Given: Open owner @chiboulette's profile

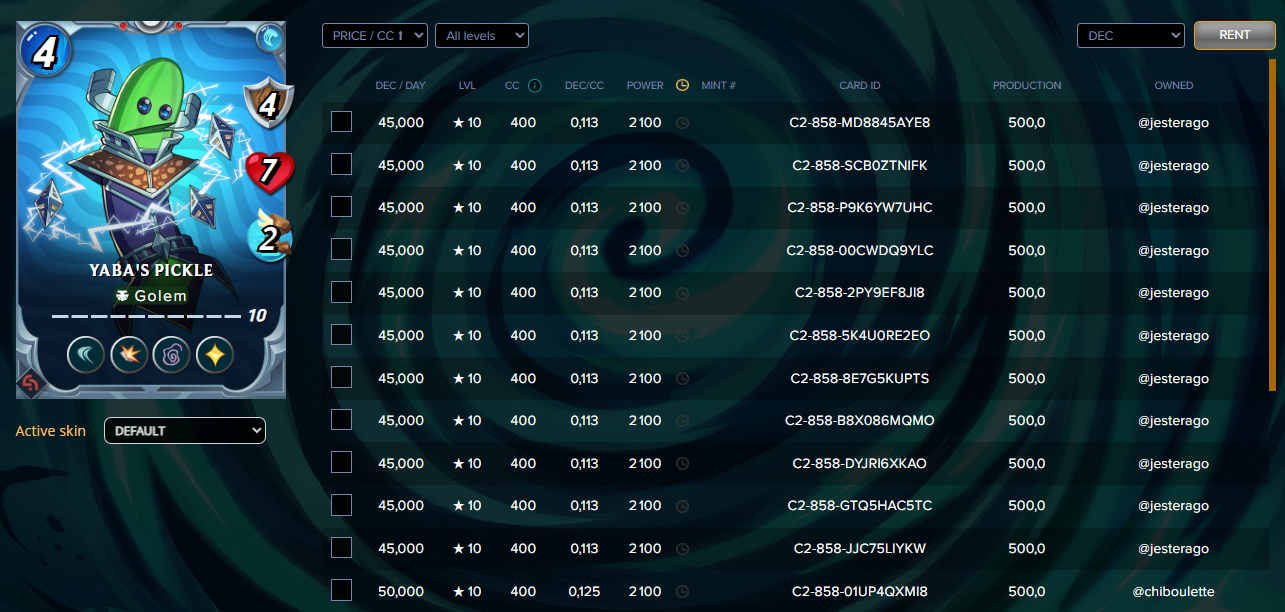Looking at the screenshot, I should tap(1173, 591).
